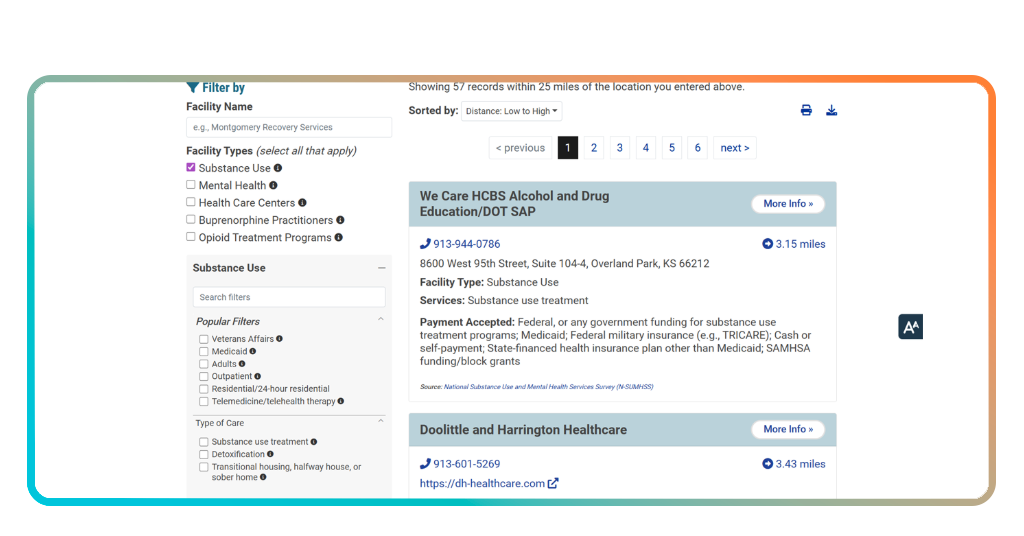The image size is (1024, 536).
Task: Collapse the Substance Use filter section
Action: tap(381, 268)
